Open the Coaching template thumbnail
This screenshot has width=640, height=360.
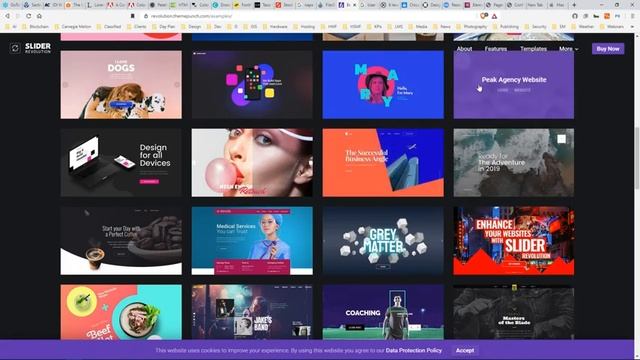pos(383,312)
